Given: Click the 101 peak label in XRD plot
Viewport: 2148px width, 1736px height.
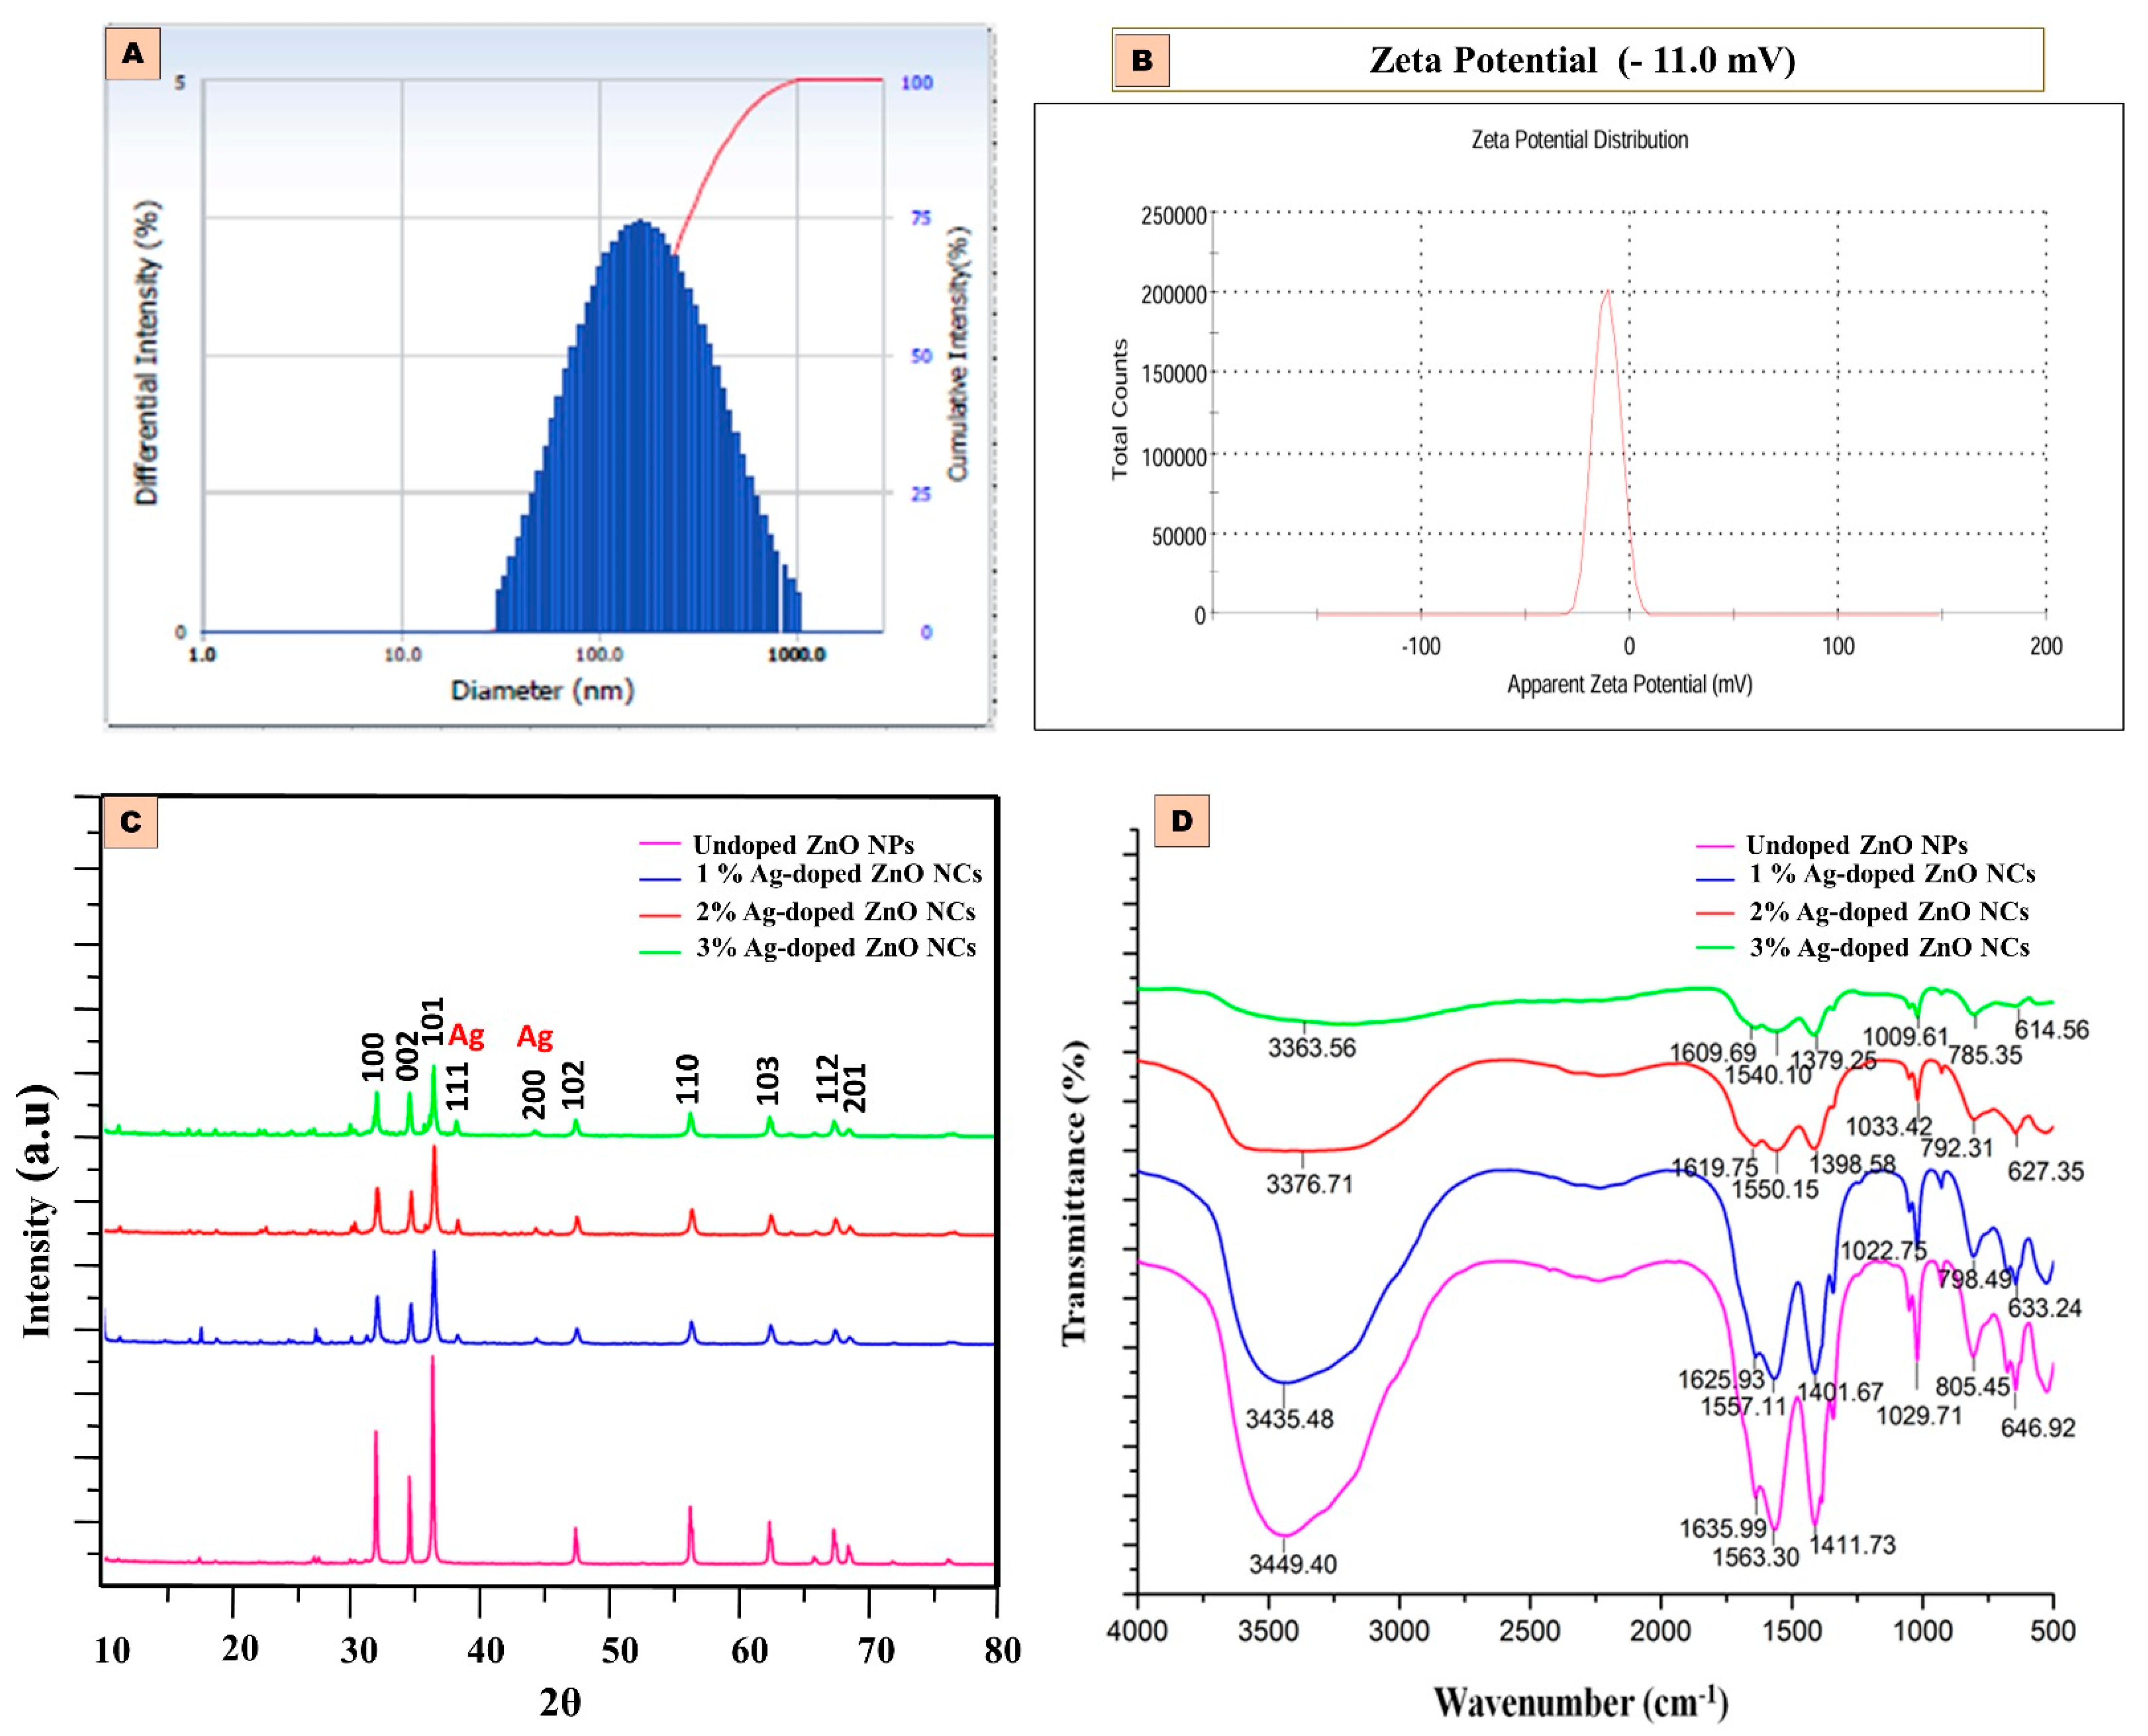Looking at the screenshot, I should 432,1022.
